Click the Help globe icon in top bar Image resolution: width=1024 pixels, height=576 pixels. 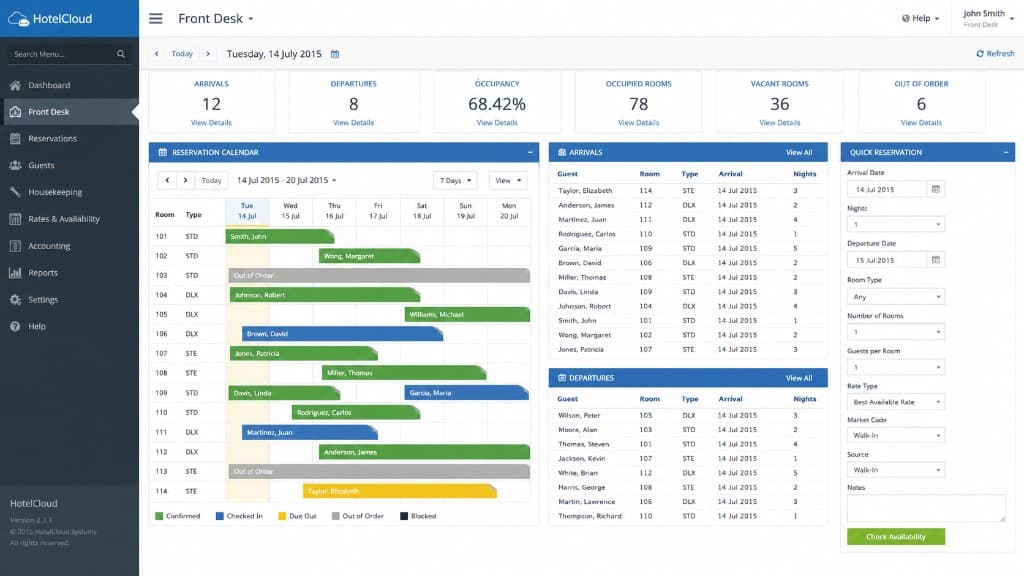[x=906, y=18]
